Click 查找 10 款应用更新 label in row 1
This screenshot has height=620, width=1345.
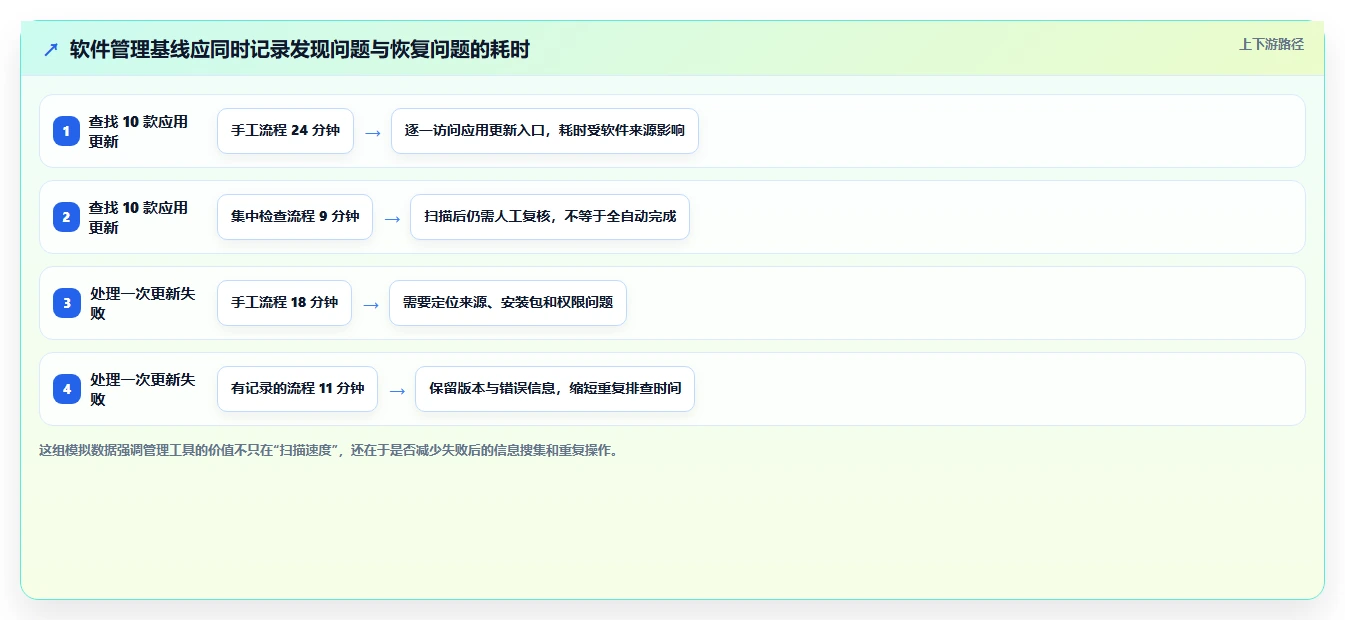tap(139, 131)
